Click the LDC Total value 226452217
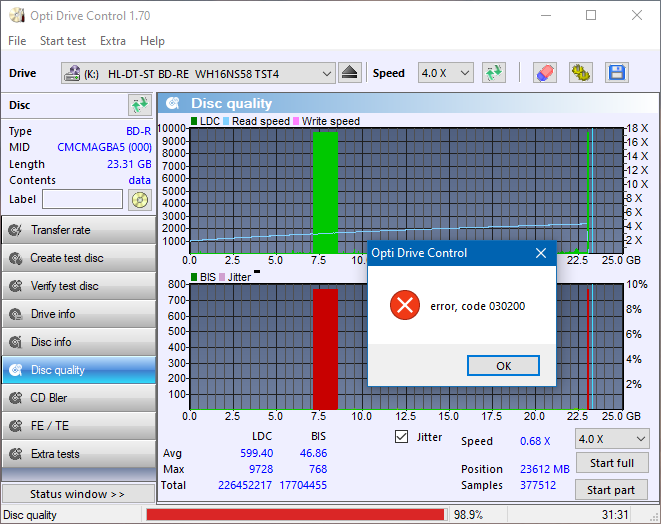This screenshot has width=661, height=524. pyautogui.click(x=245, y=485)
